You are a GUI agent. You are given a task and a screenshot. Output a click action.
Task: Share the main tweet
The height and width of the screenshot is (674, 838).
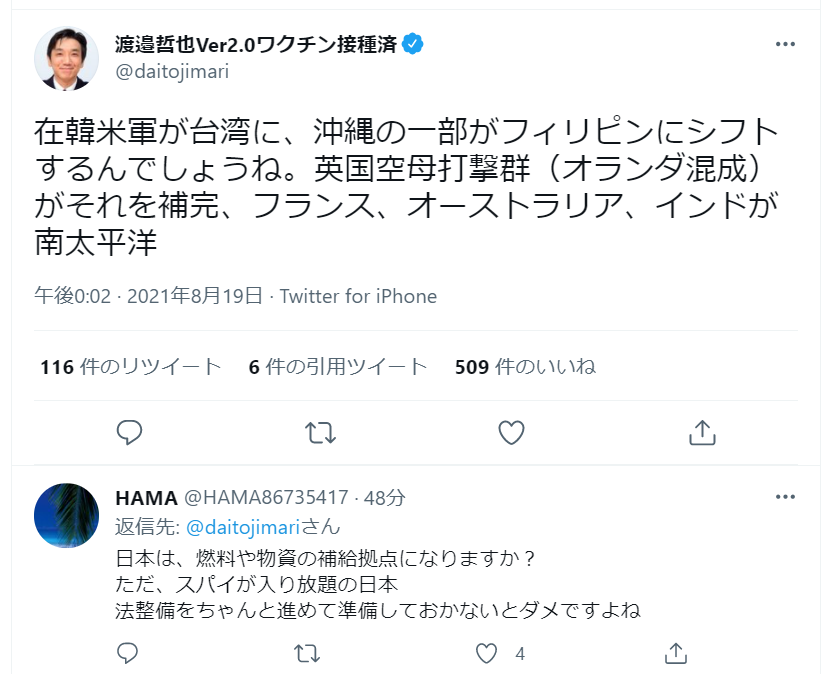[702, 432]
